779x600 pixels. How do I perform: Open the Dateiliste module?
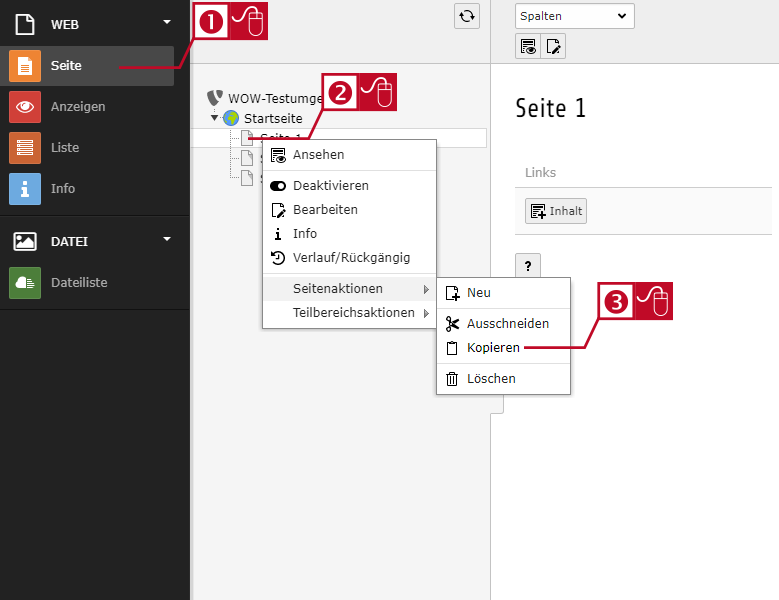87,283
